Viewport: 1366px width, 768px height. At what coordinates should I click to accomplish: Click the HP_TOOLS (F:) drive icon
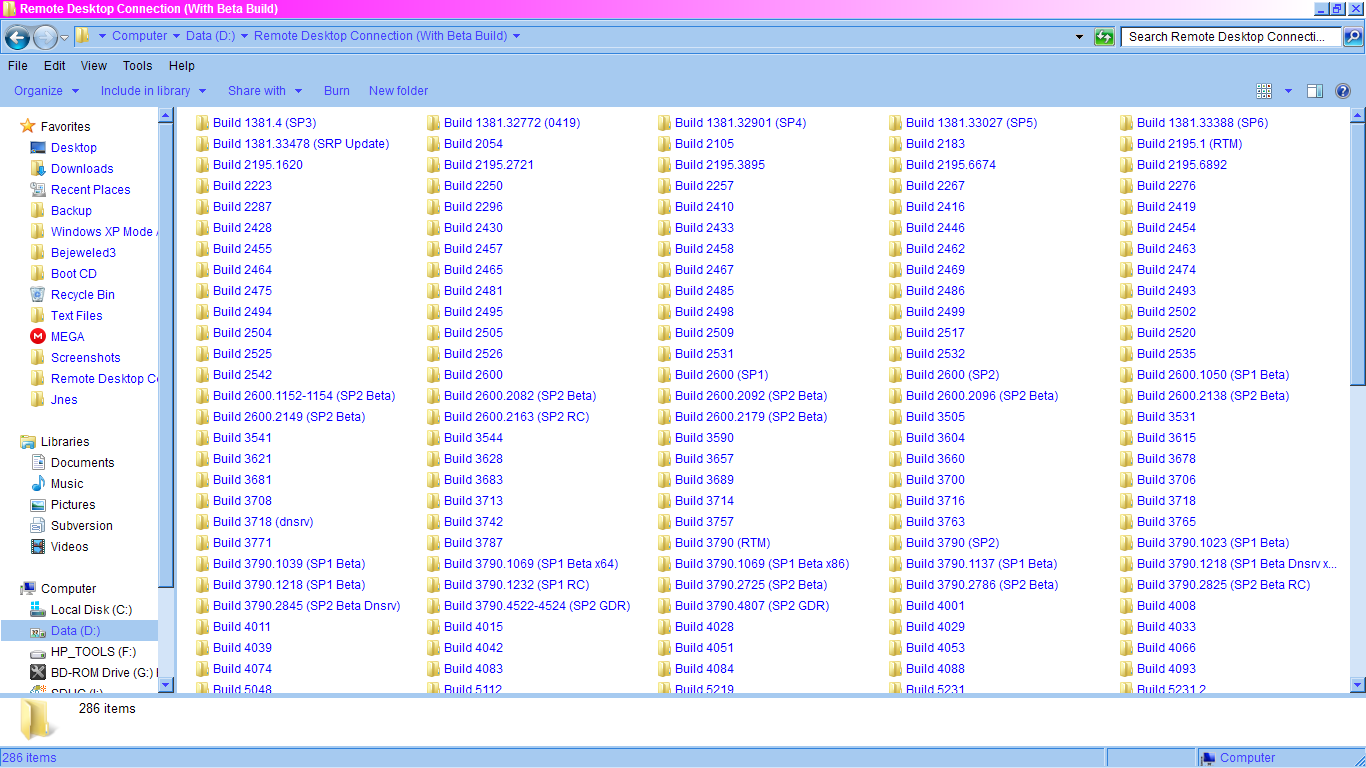[x=38, y=652]
